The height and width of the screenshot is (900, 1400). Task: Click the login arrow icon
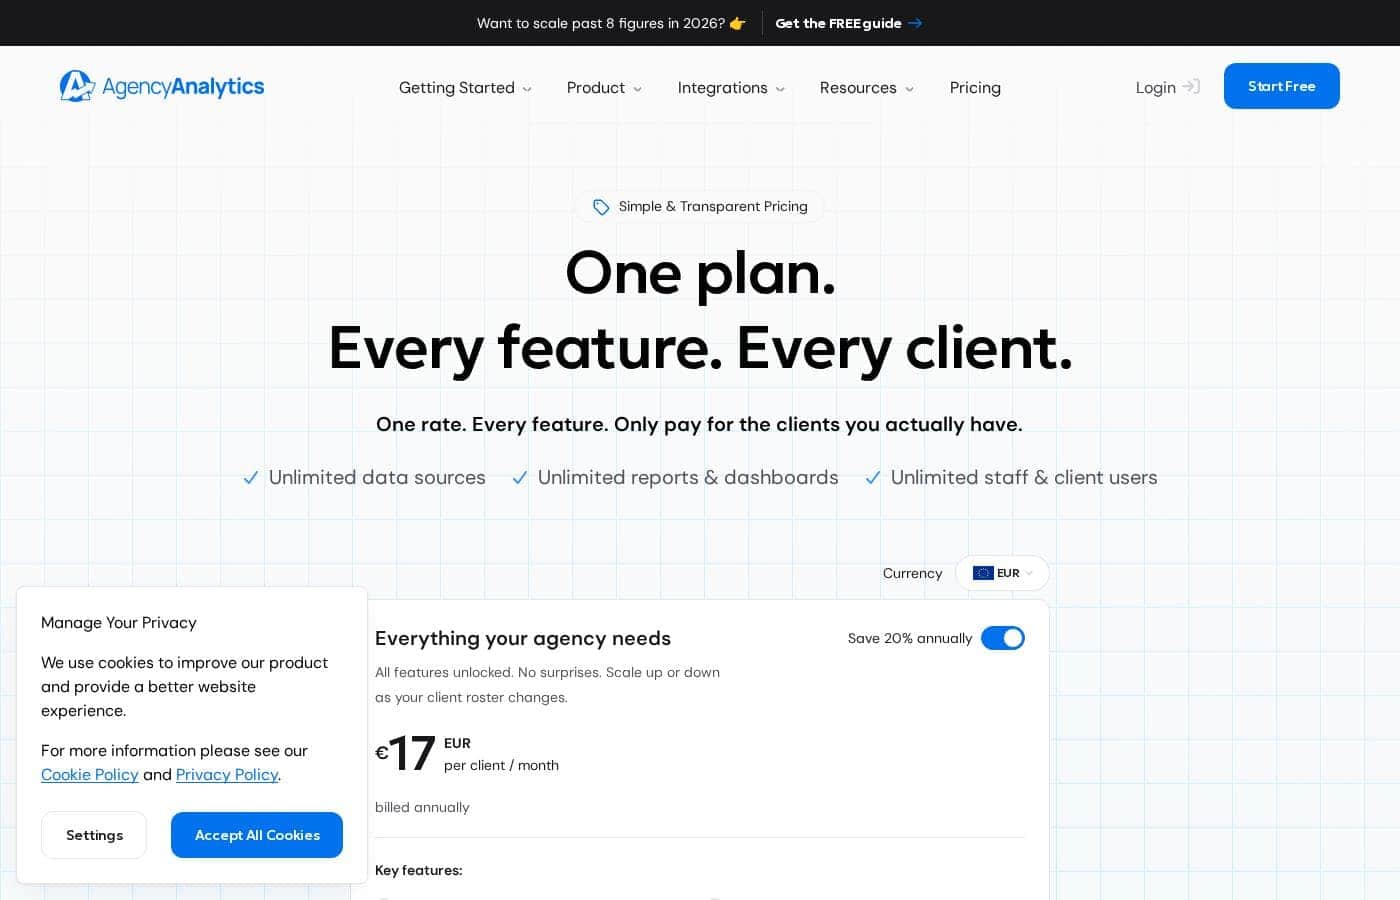1191,87
